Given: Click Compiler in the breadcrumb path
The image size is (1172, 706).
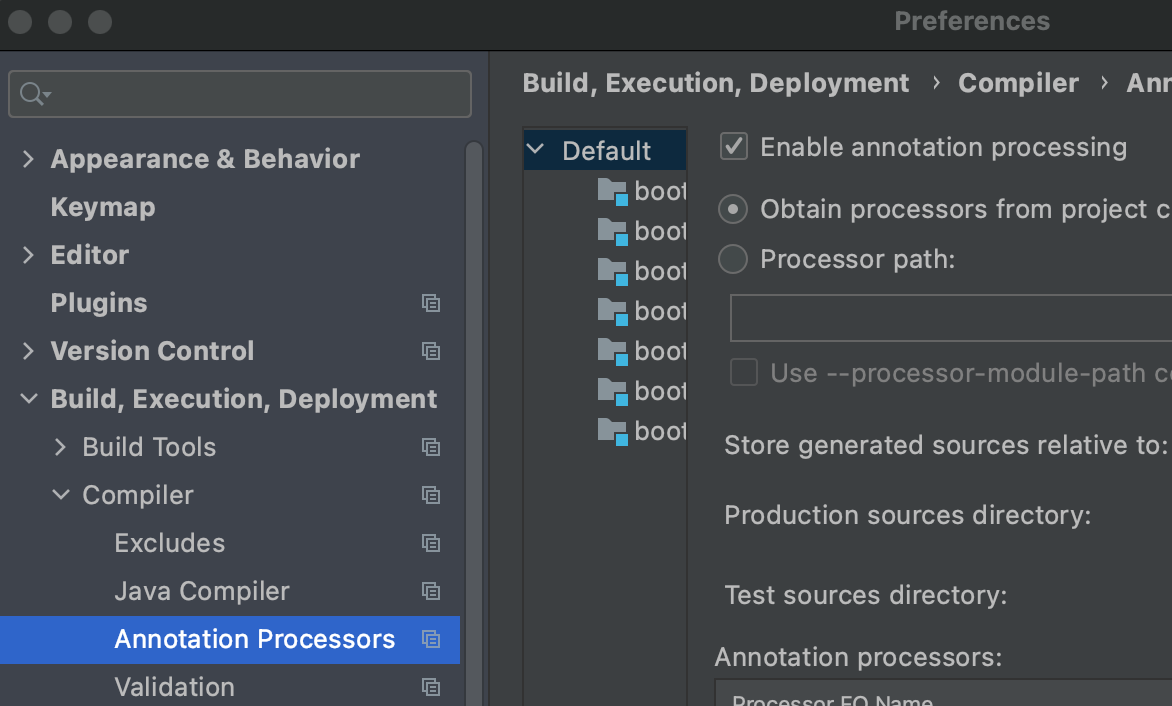Looking at the screenshot, I should (x=1018, y=83).
